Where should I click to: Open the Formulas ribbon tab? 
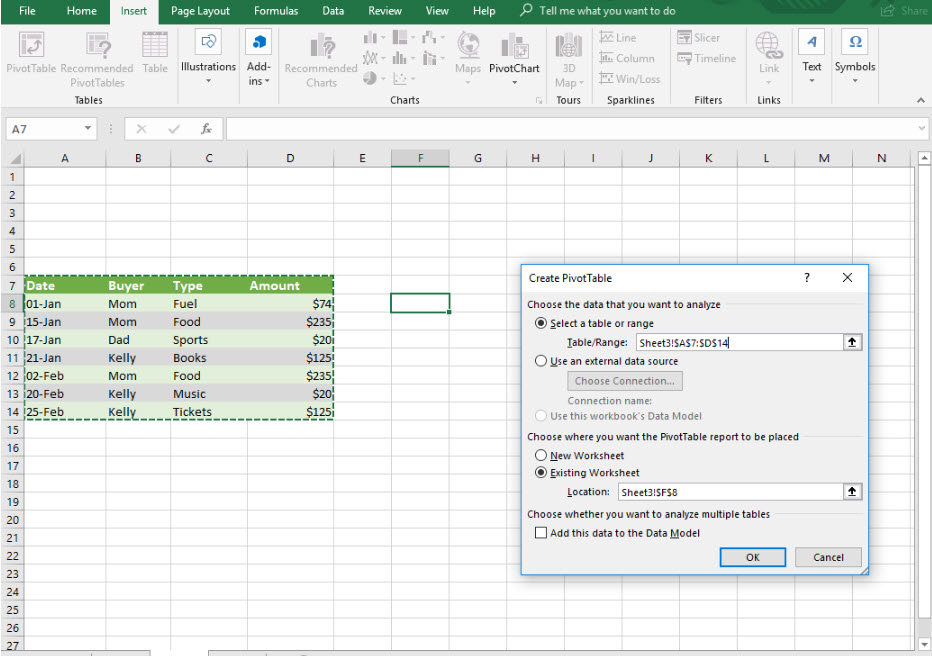[x=276, y=11]
